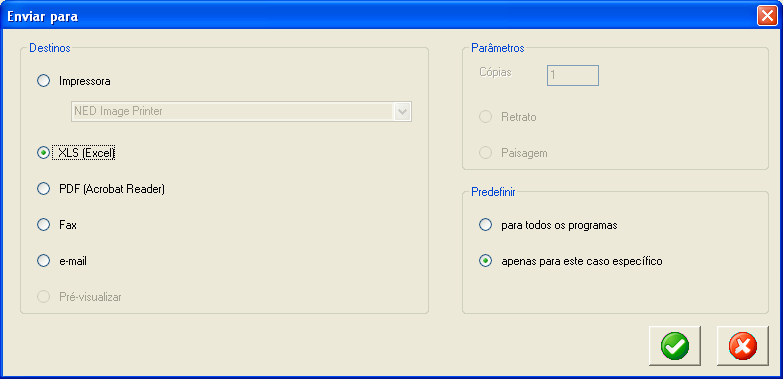The height and width of the screenshot is (379, 783).
Task: Open the NED Image Printer dropdown list
Action: click(241, 111)
